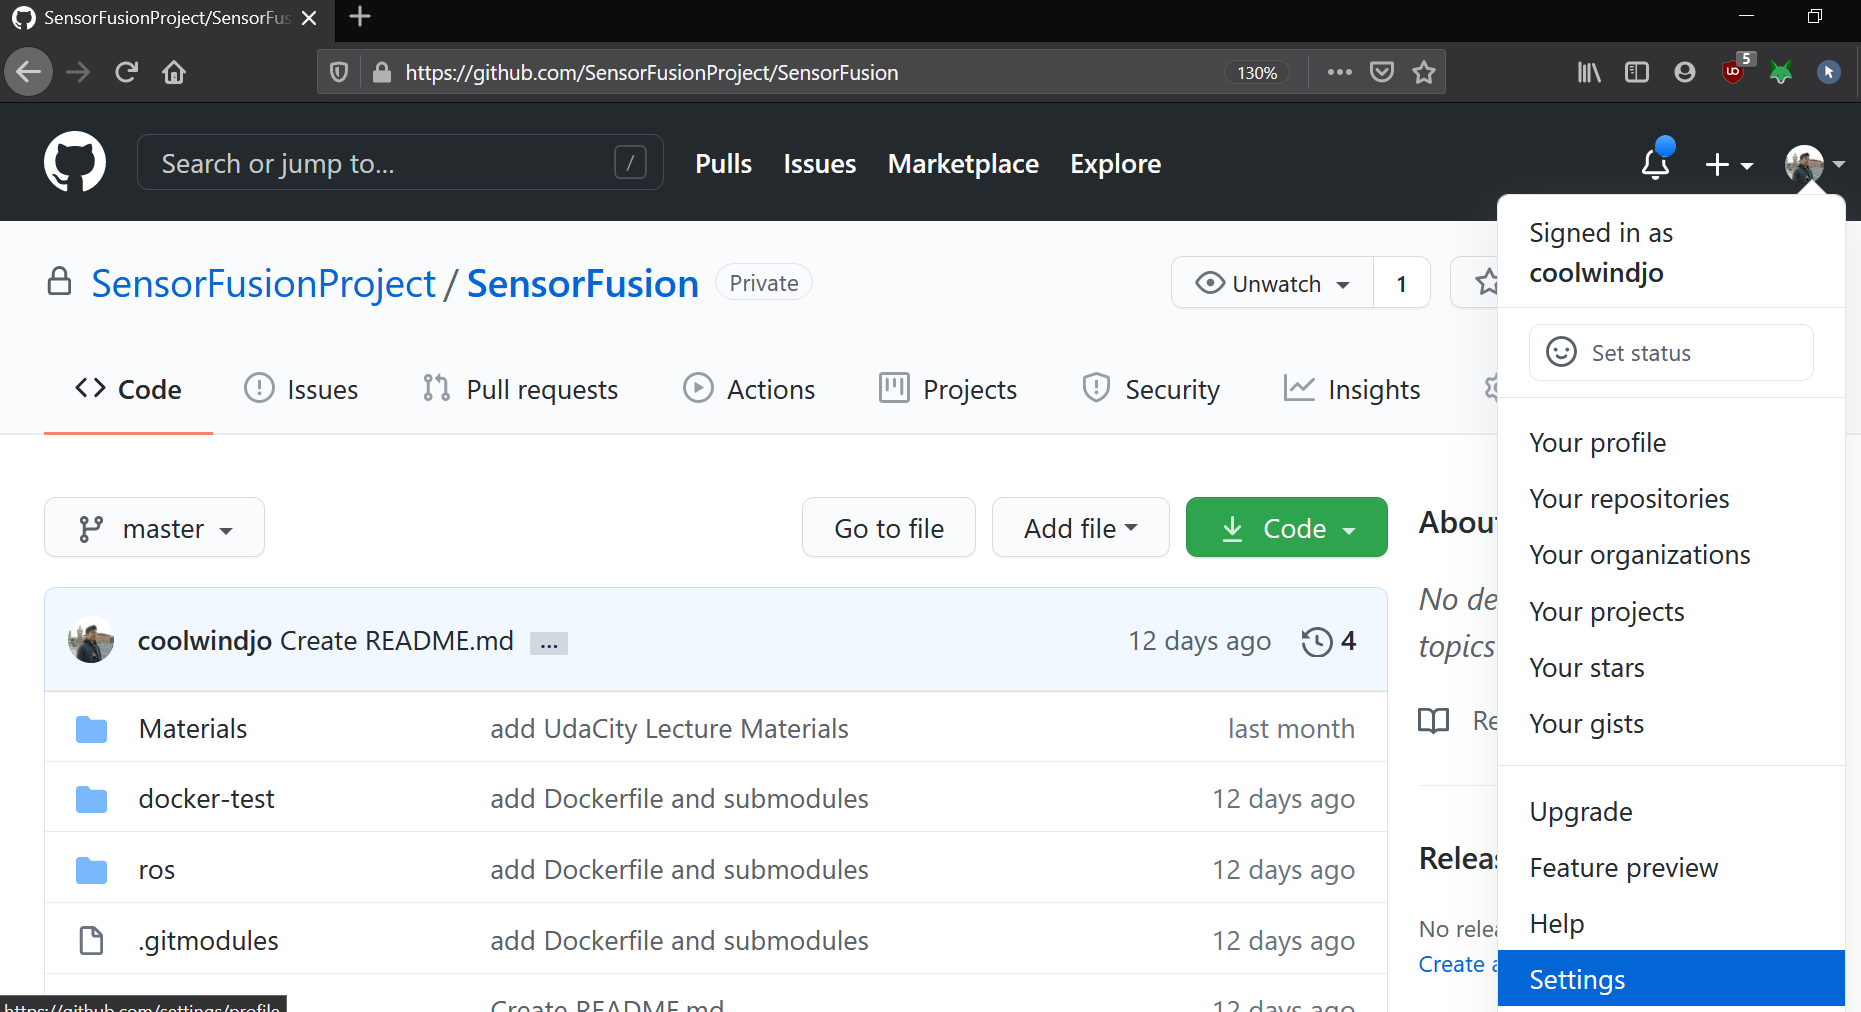
Task: Expand the Unwatch dropdown
Action: (x=1273, y=284)
